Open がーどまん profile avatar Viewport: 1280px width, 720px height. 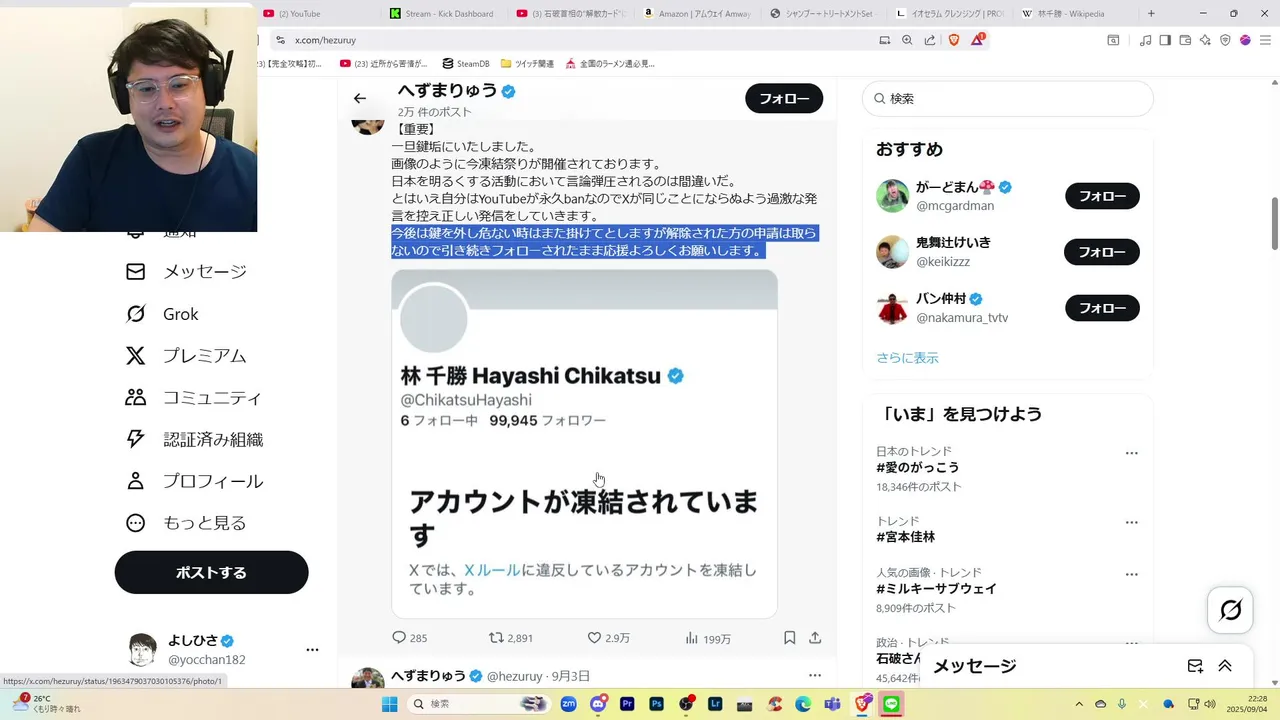click(x=892, y=196)
